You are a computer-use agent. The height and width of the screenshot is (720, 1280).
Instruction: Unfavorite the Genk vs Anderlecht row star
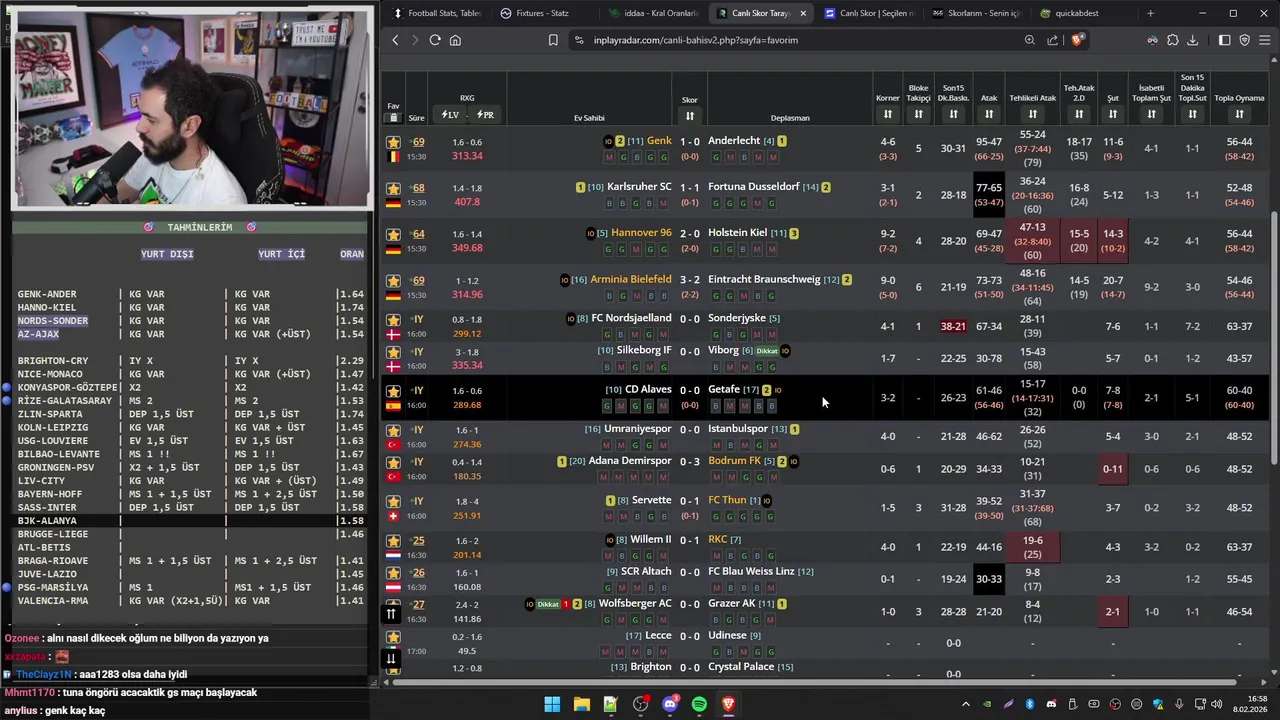pos(393,142)
